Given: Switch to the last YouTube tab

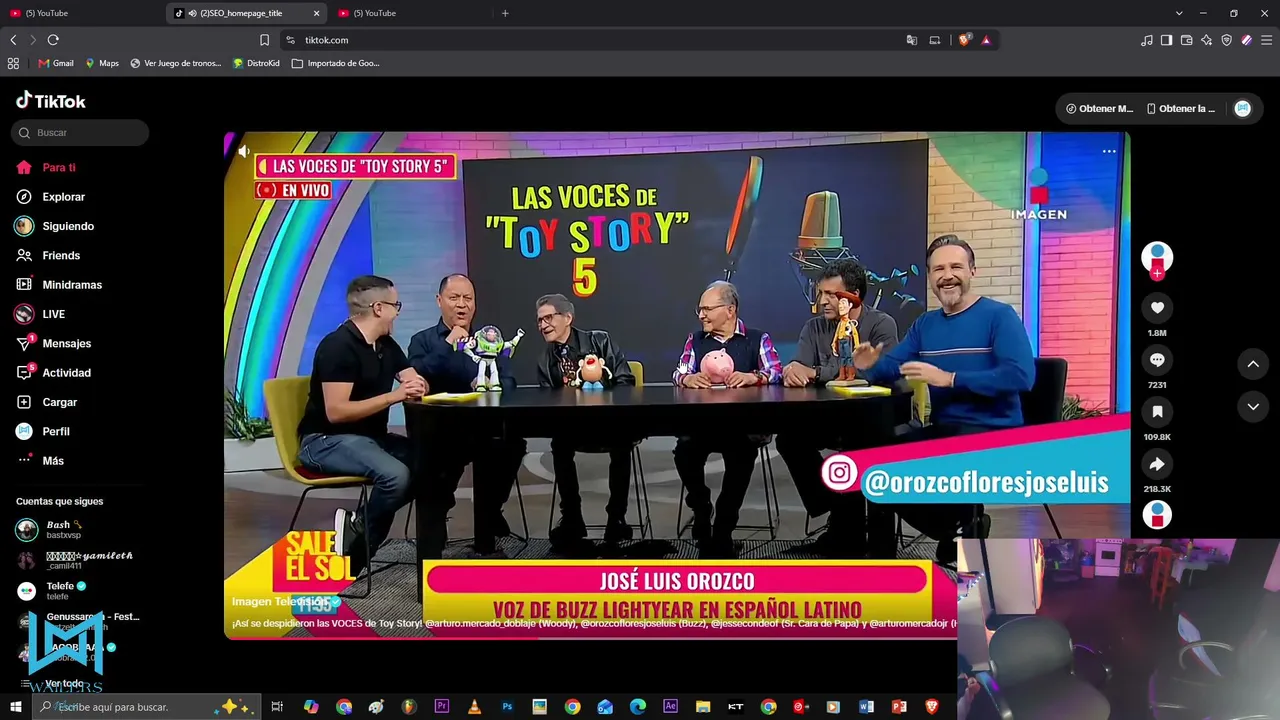Looking at the screenshot, I should (408, 13).
